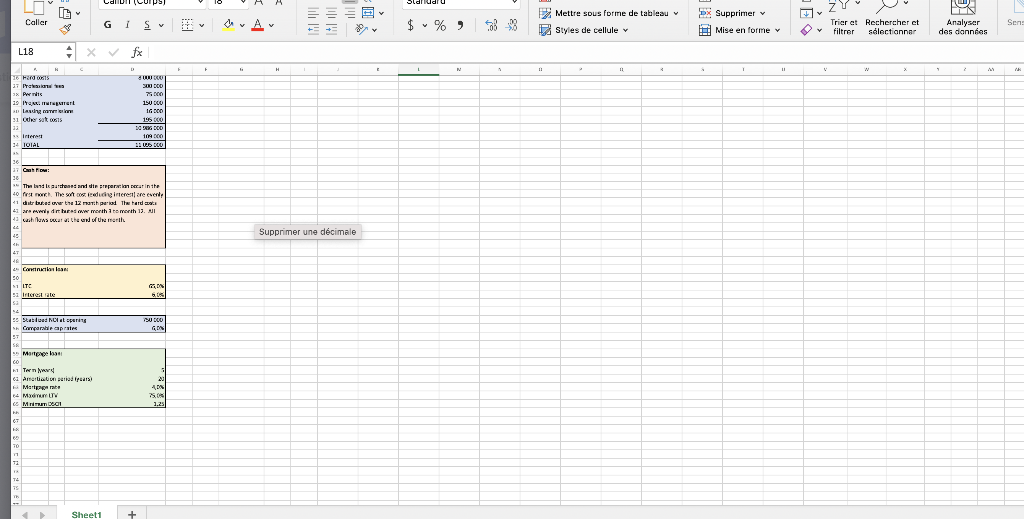Open the Mise en forme menu

(x=739, y=30)
